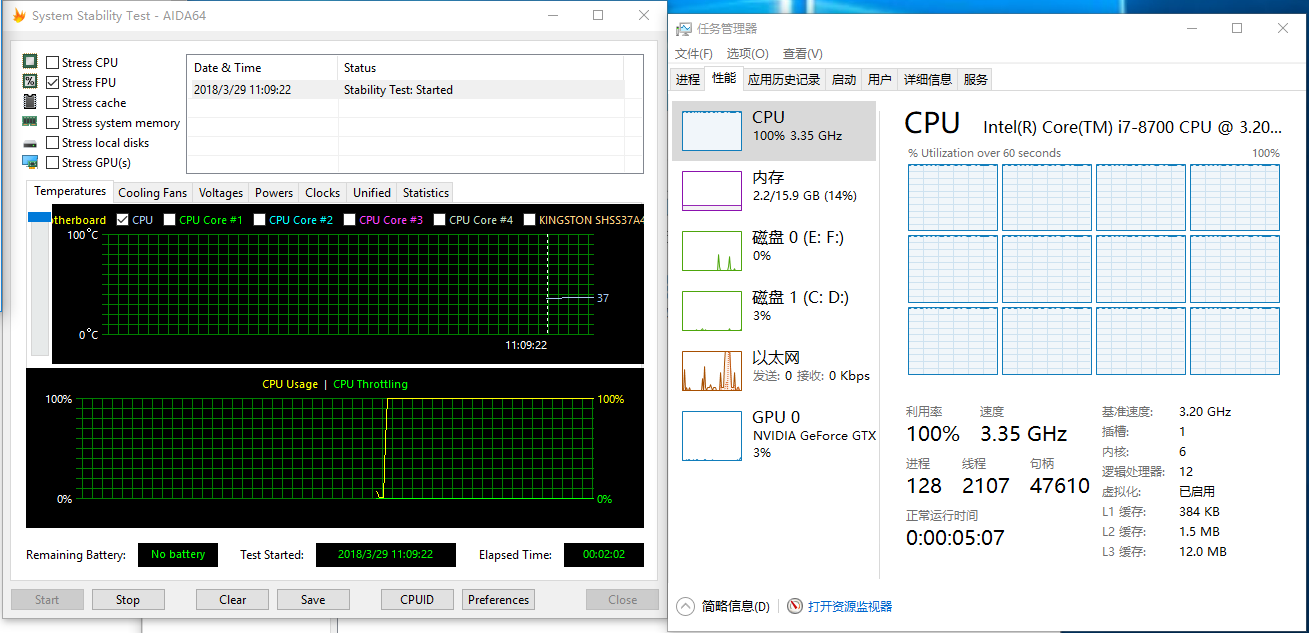Click the disk drive icon beside Stress local disks
1309x633 pixels.
coord(30,142)
